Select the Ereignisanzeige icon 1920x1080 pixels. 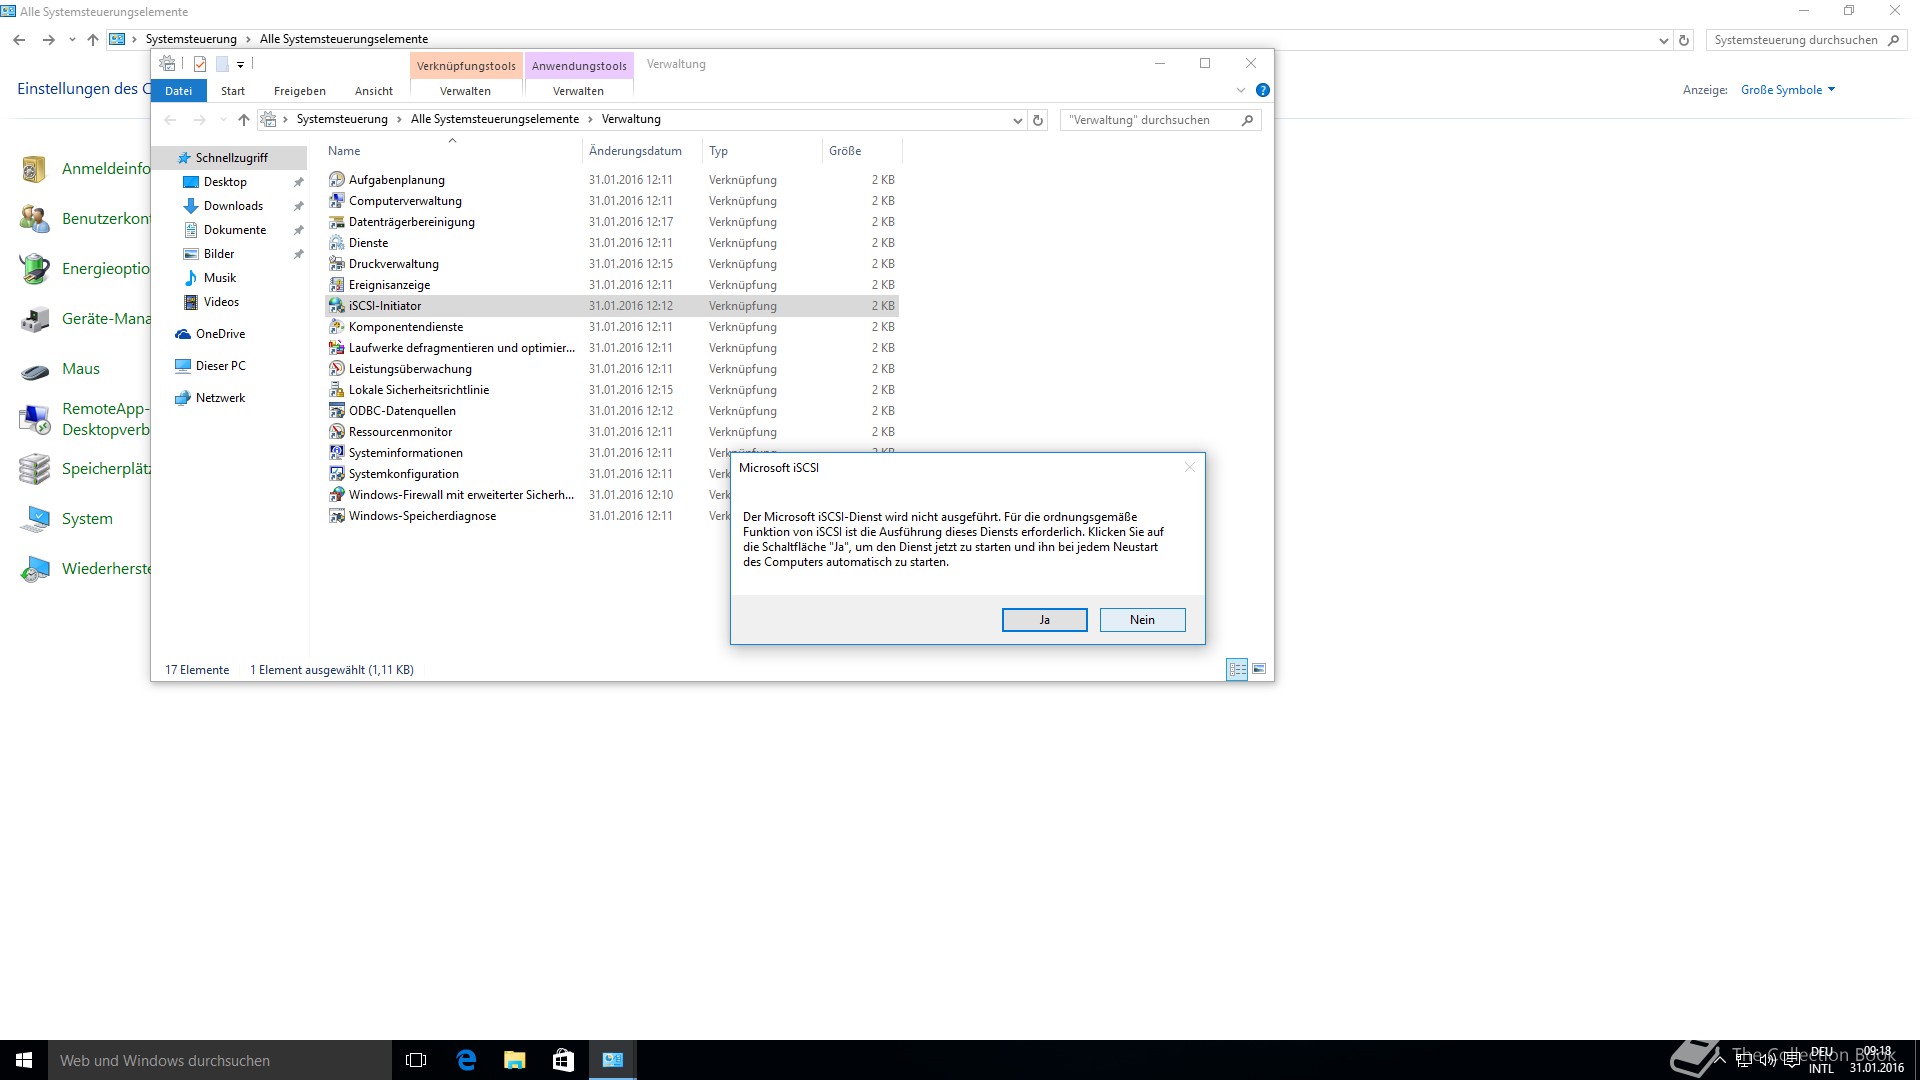[337, 285]
